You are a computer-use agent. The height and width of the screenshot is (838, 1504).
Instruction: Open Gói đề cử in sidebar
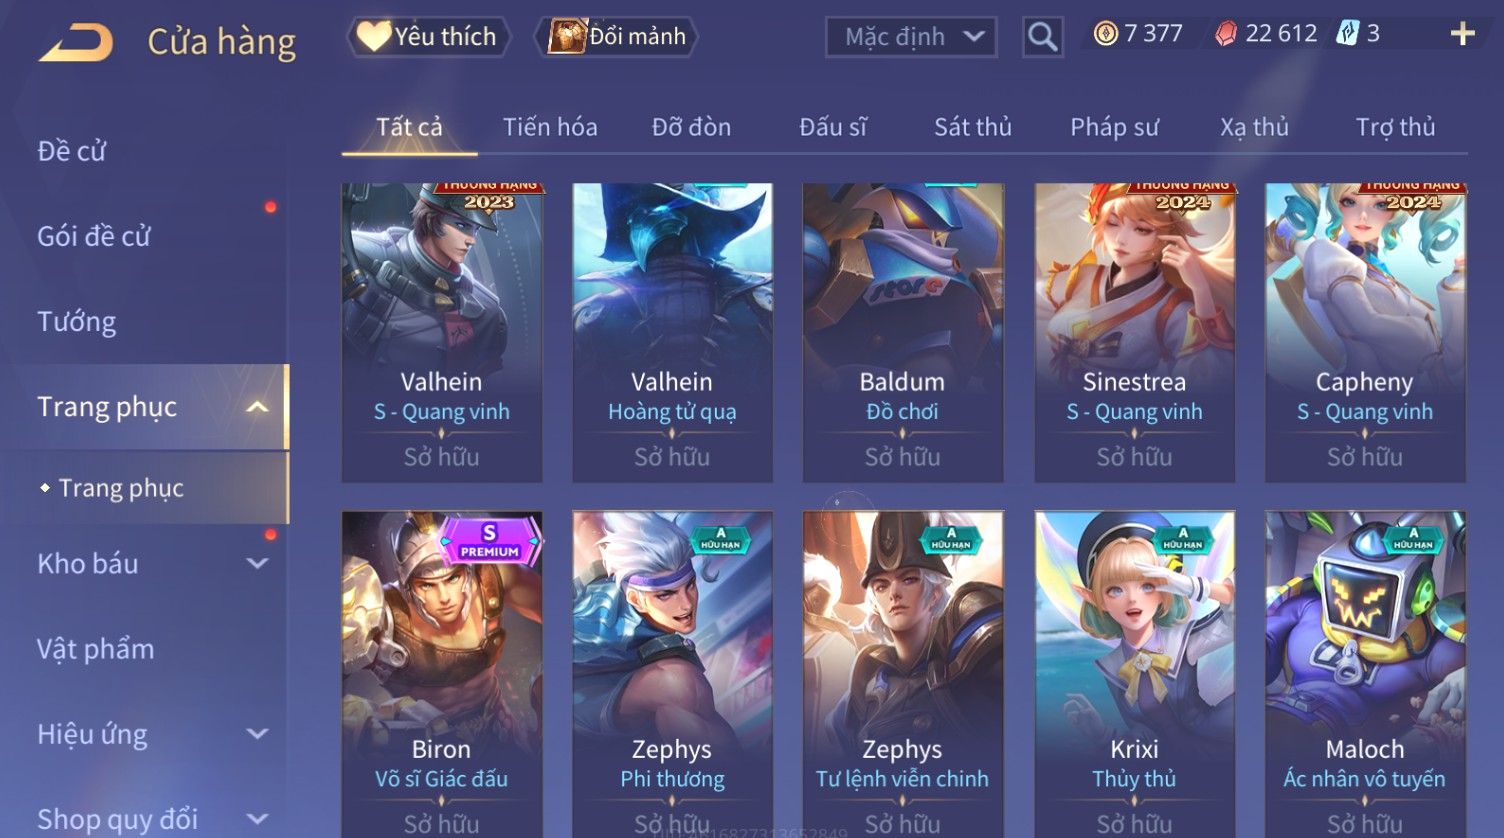(x=94, y=236)
